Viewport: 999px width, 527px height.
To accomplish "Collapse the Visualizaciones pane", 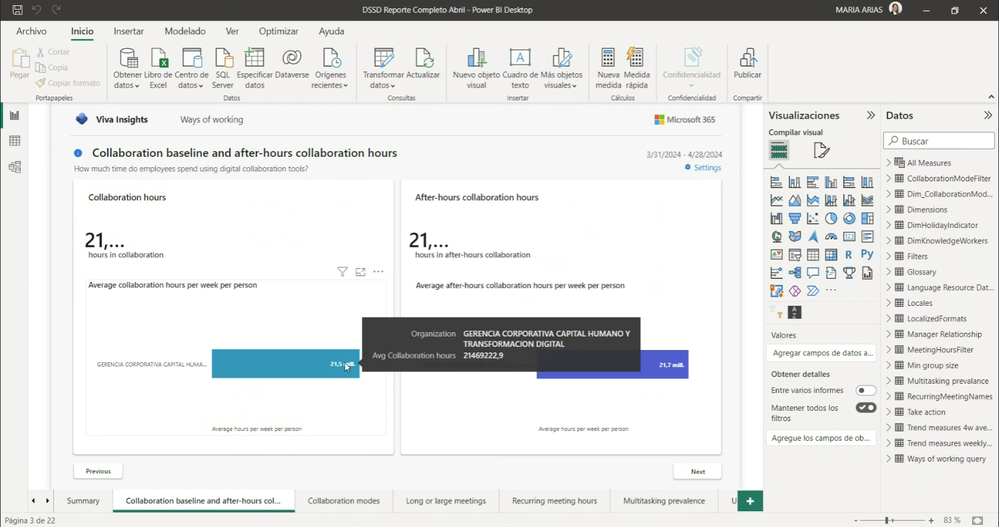I will coord(870,115).
